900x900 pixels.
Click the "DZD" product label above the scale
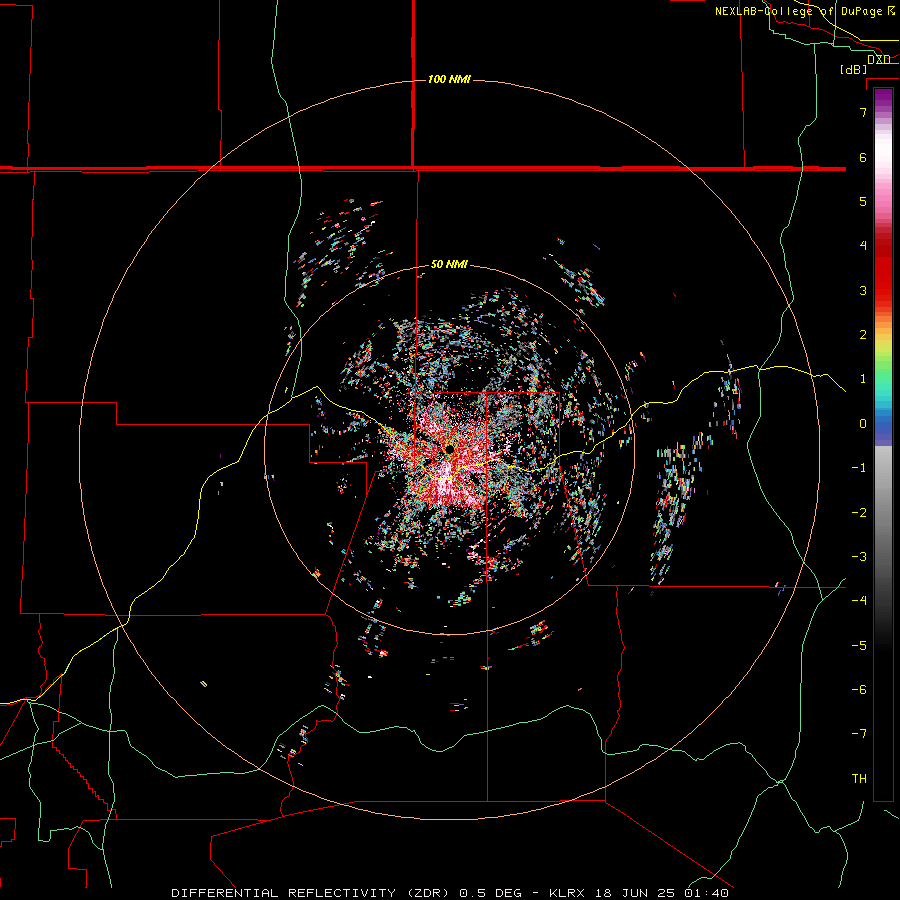879,60
